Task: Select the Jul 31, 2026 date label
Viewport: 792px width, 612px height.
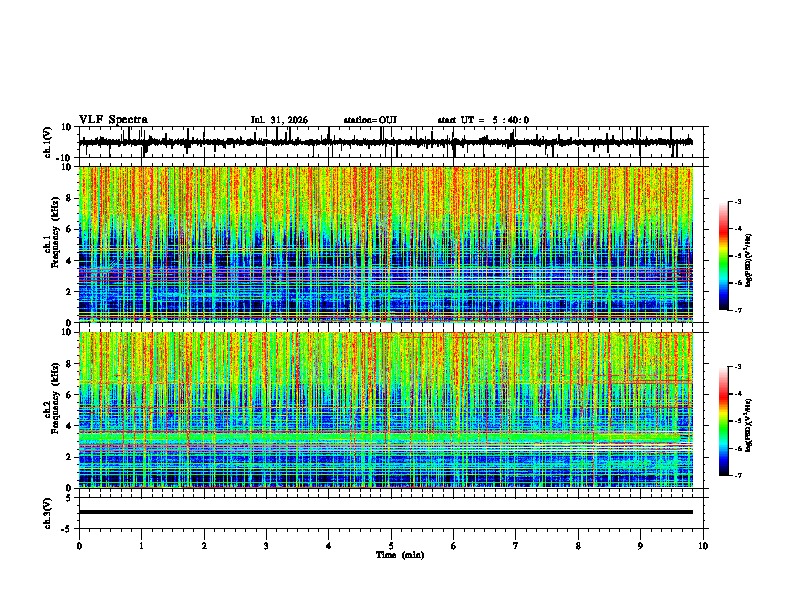Action: tap(279, 120)
